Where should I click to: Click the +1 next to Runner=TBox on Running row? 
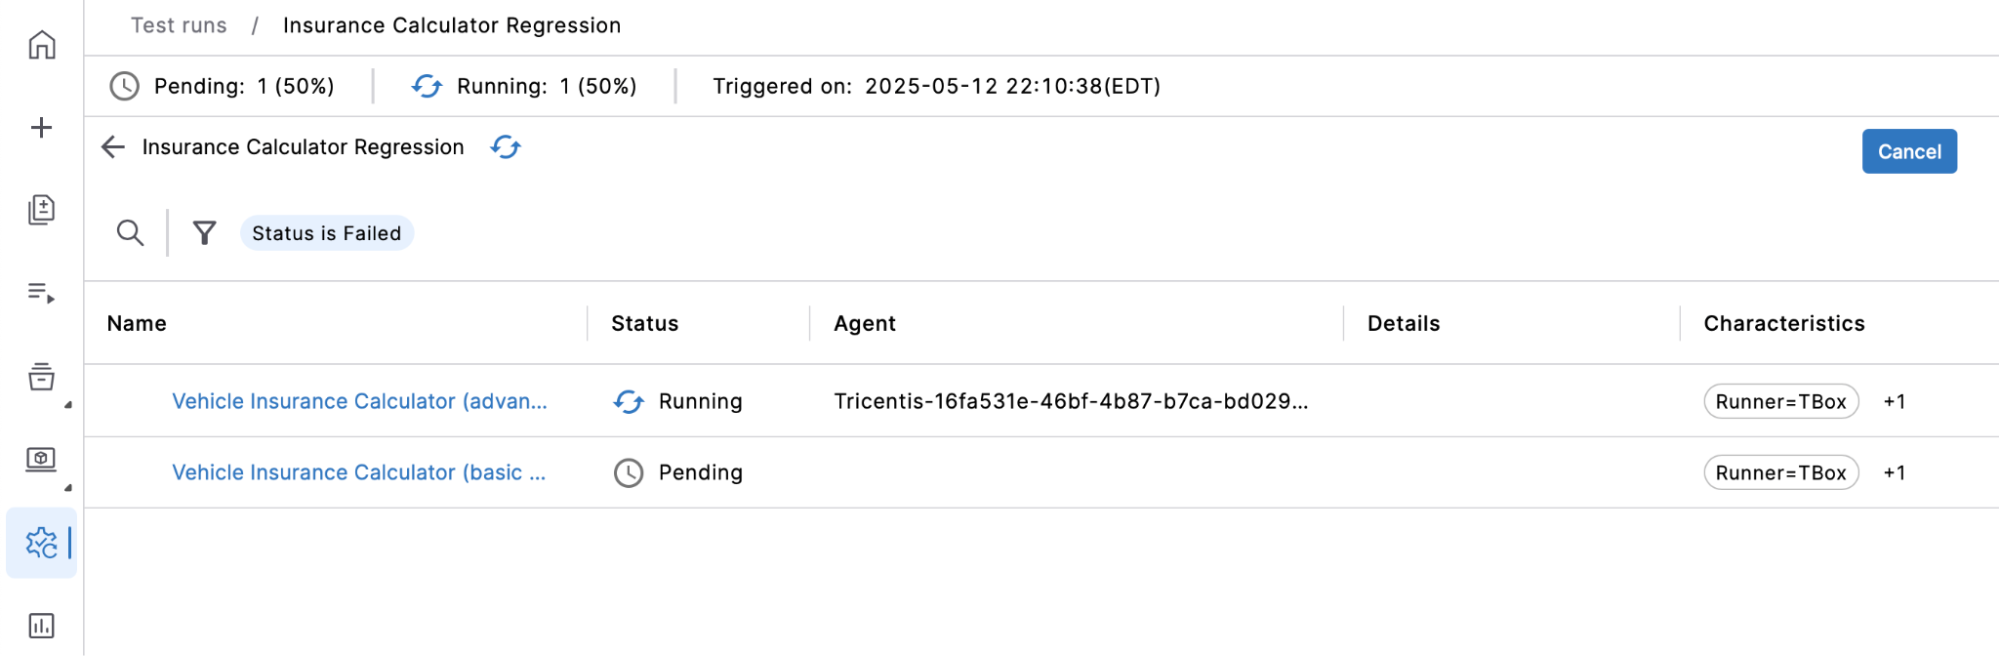(x=1895, y=401)
